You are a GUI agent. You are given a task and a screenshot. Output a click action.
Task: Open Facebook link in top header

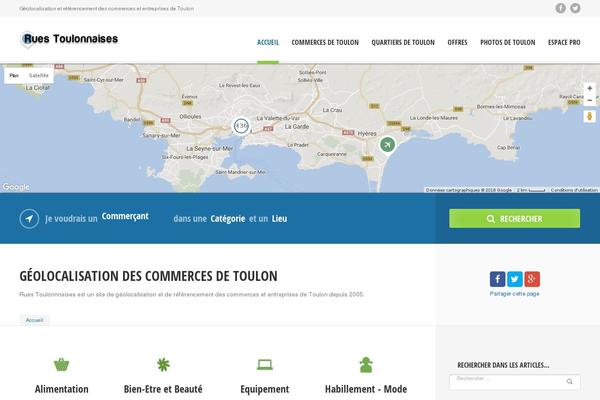pos(561,8)
